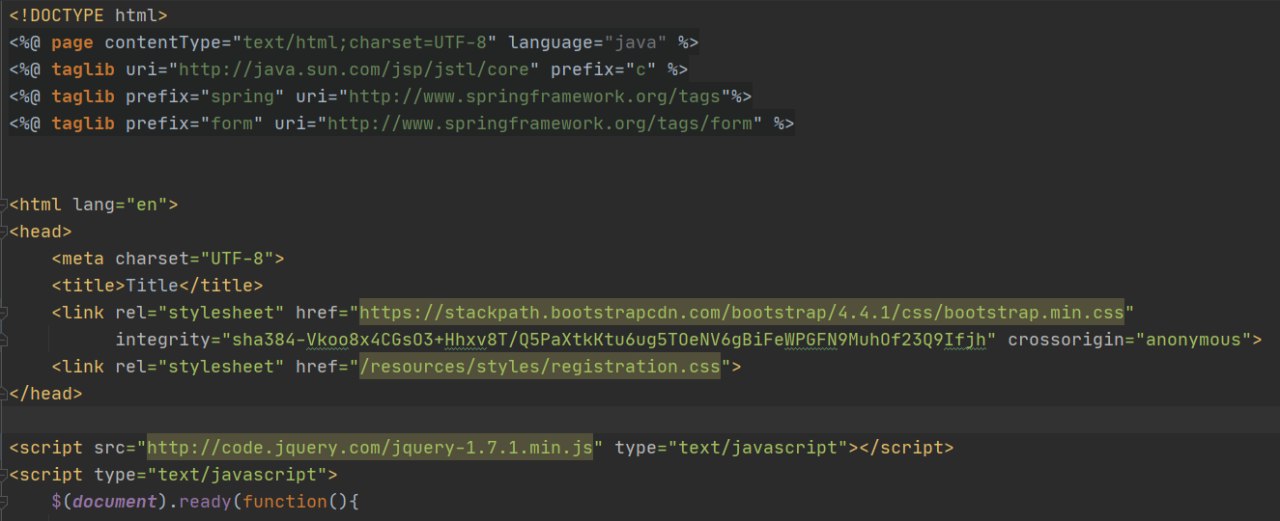Click the contentType attribute in page directive
The image size is (1280, 521).
click(300, 43)
